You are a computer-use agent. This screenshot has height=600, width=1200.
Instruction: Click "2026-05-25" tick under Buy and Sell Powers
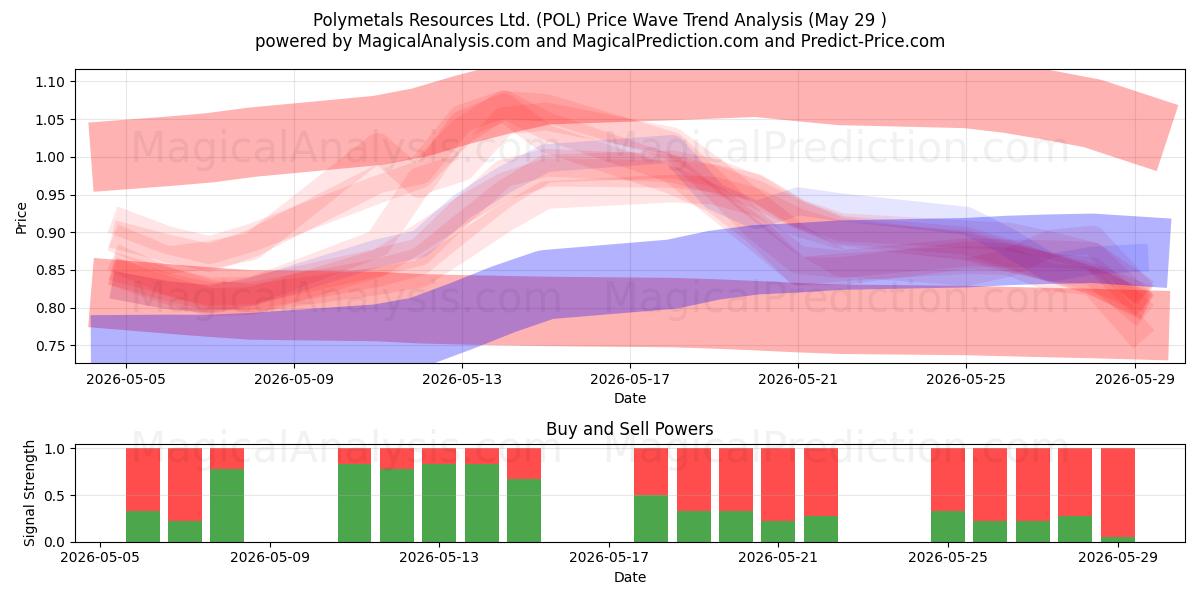pos(948,559)
